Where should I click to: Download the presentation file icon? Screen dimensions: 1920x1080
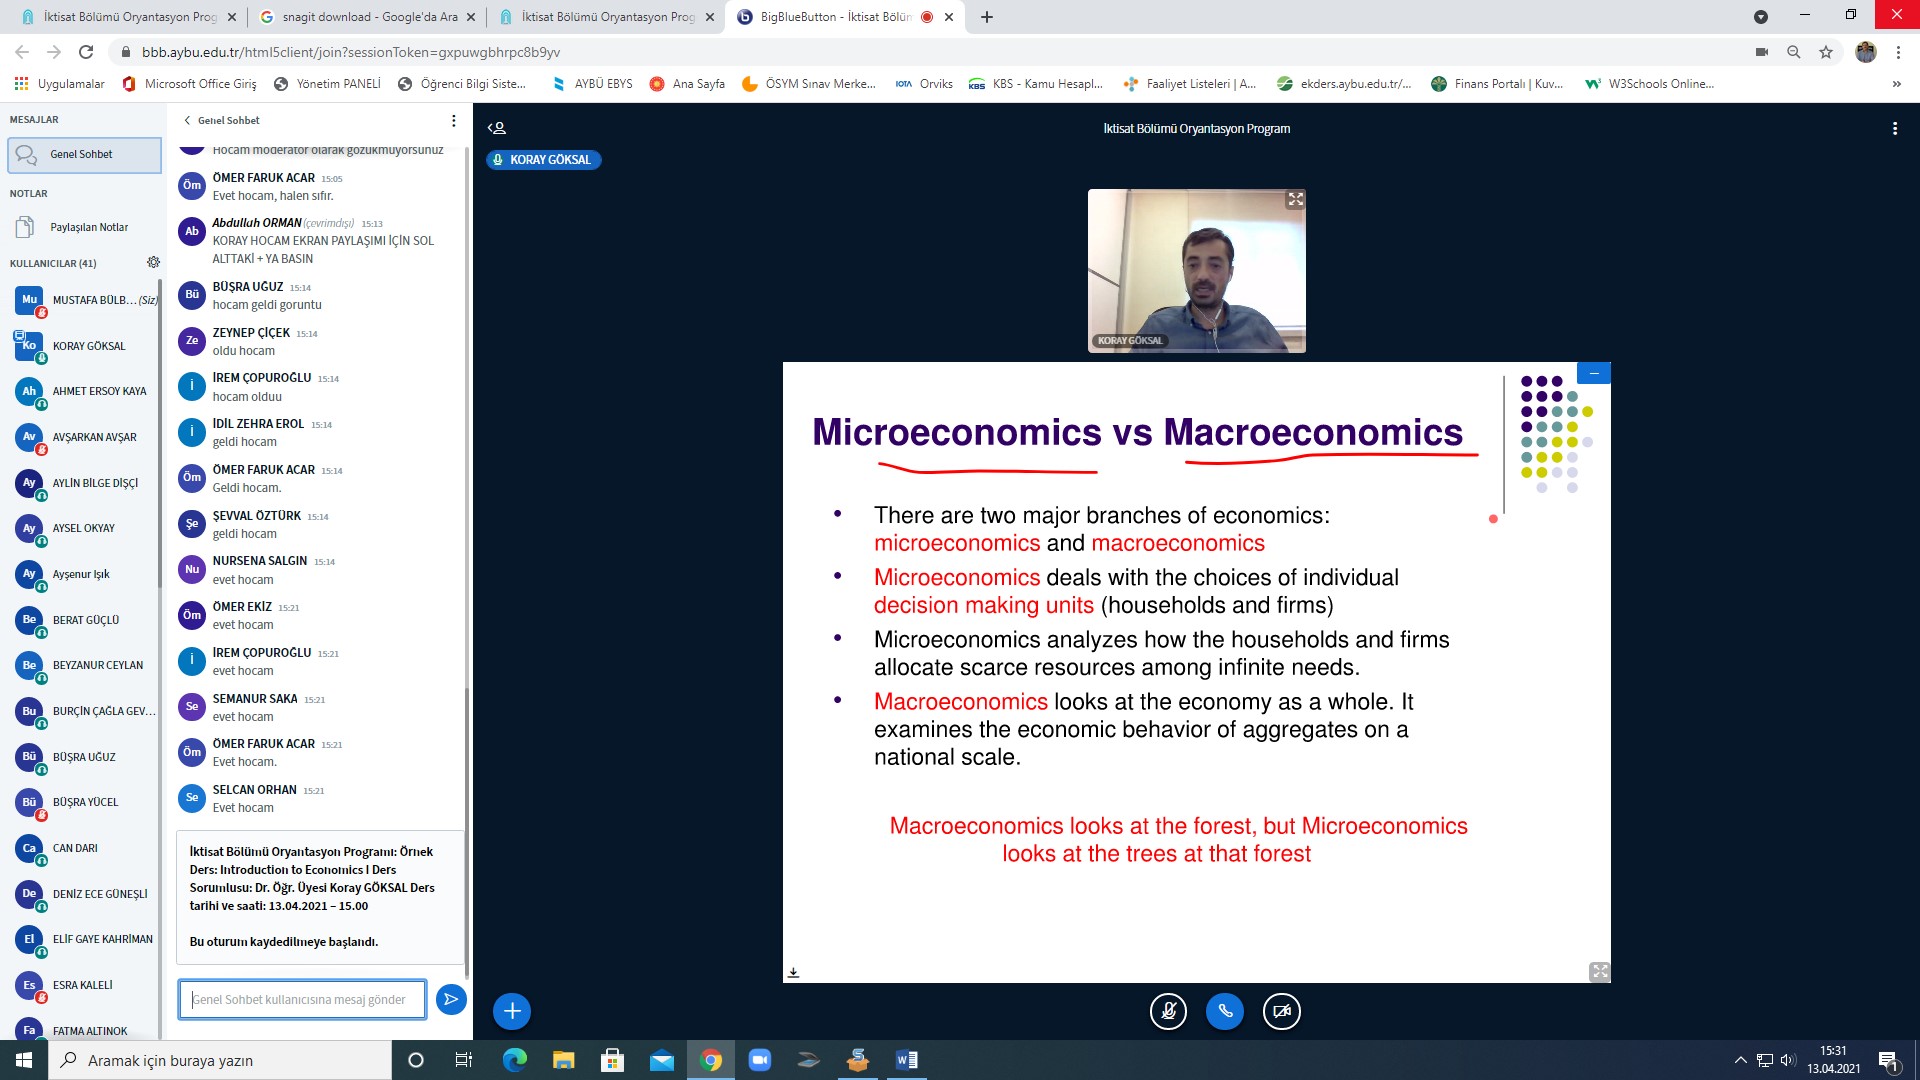(x=793, y=972)
